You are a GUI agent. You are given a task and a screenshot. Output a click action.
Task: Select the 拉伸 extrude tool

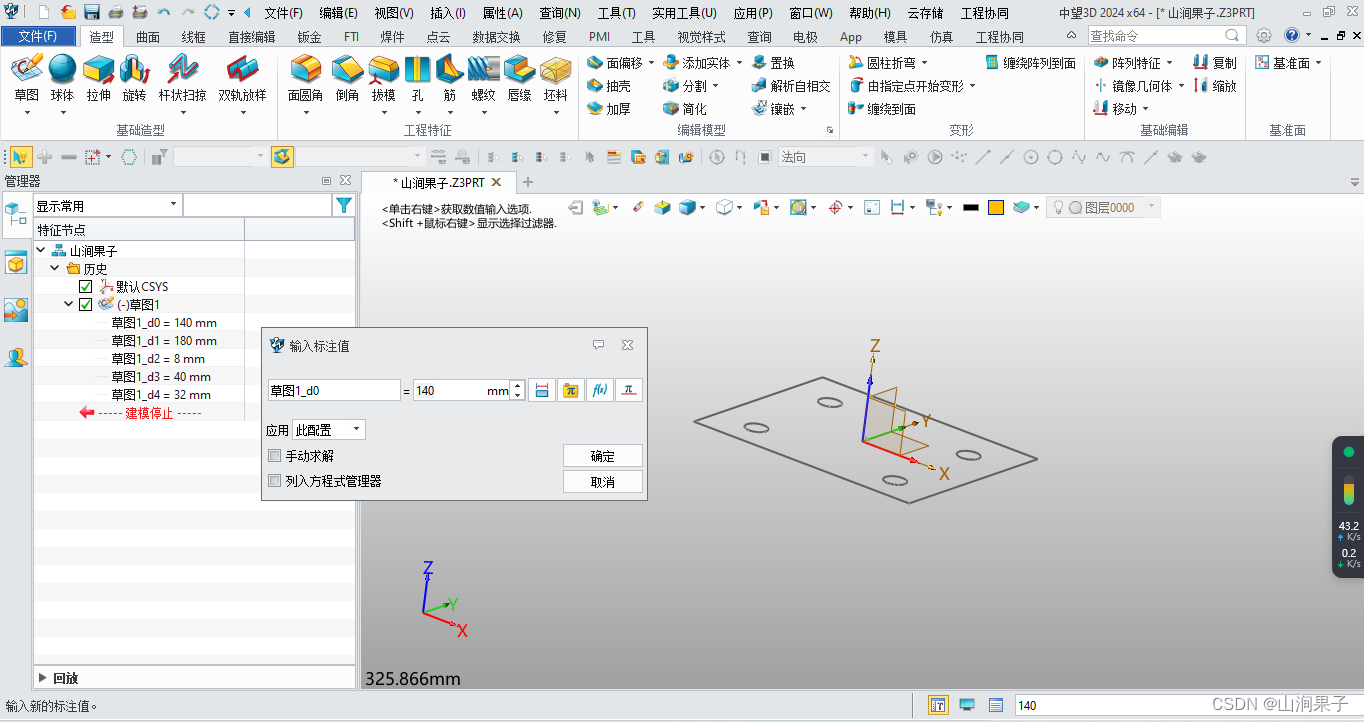click(98, 78)
